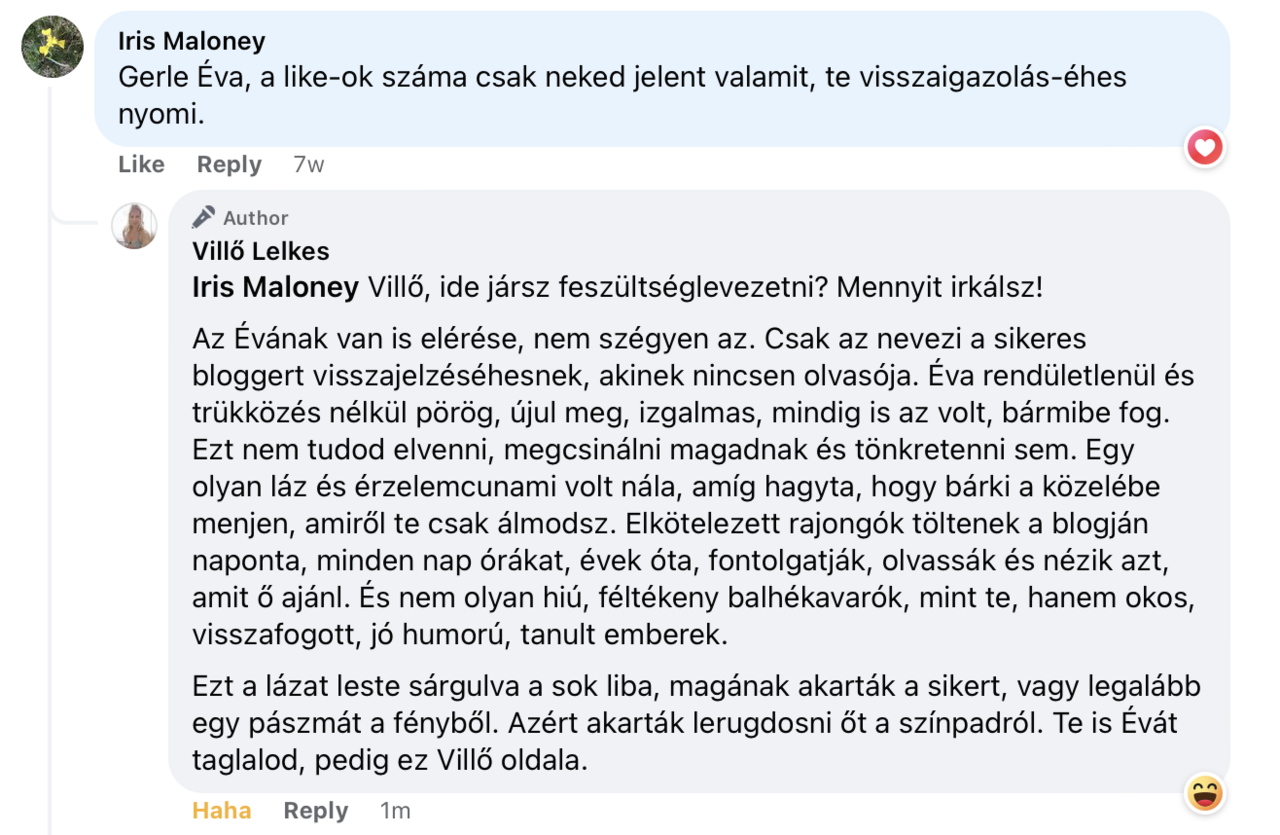
Task: Open Iris Maloney's yellow flower profile picture
Action: pos(53,46)
